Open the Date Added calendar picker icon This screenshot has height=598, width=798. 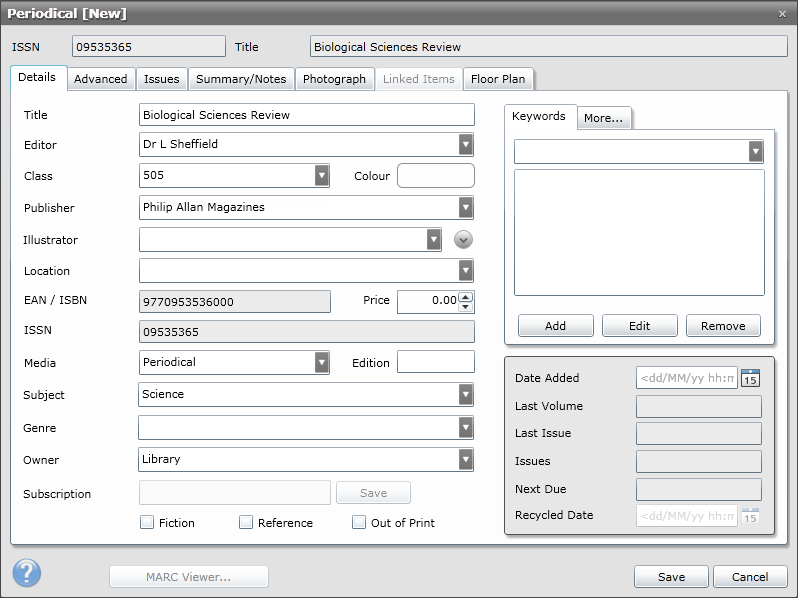(x=750, y=378)
